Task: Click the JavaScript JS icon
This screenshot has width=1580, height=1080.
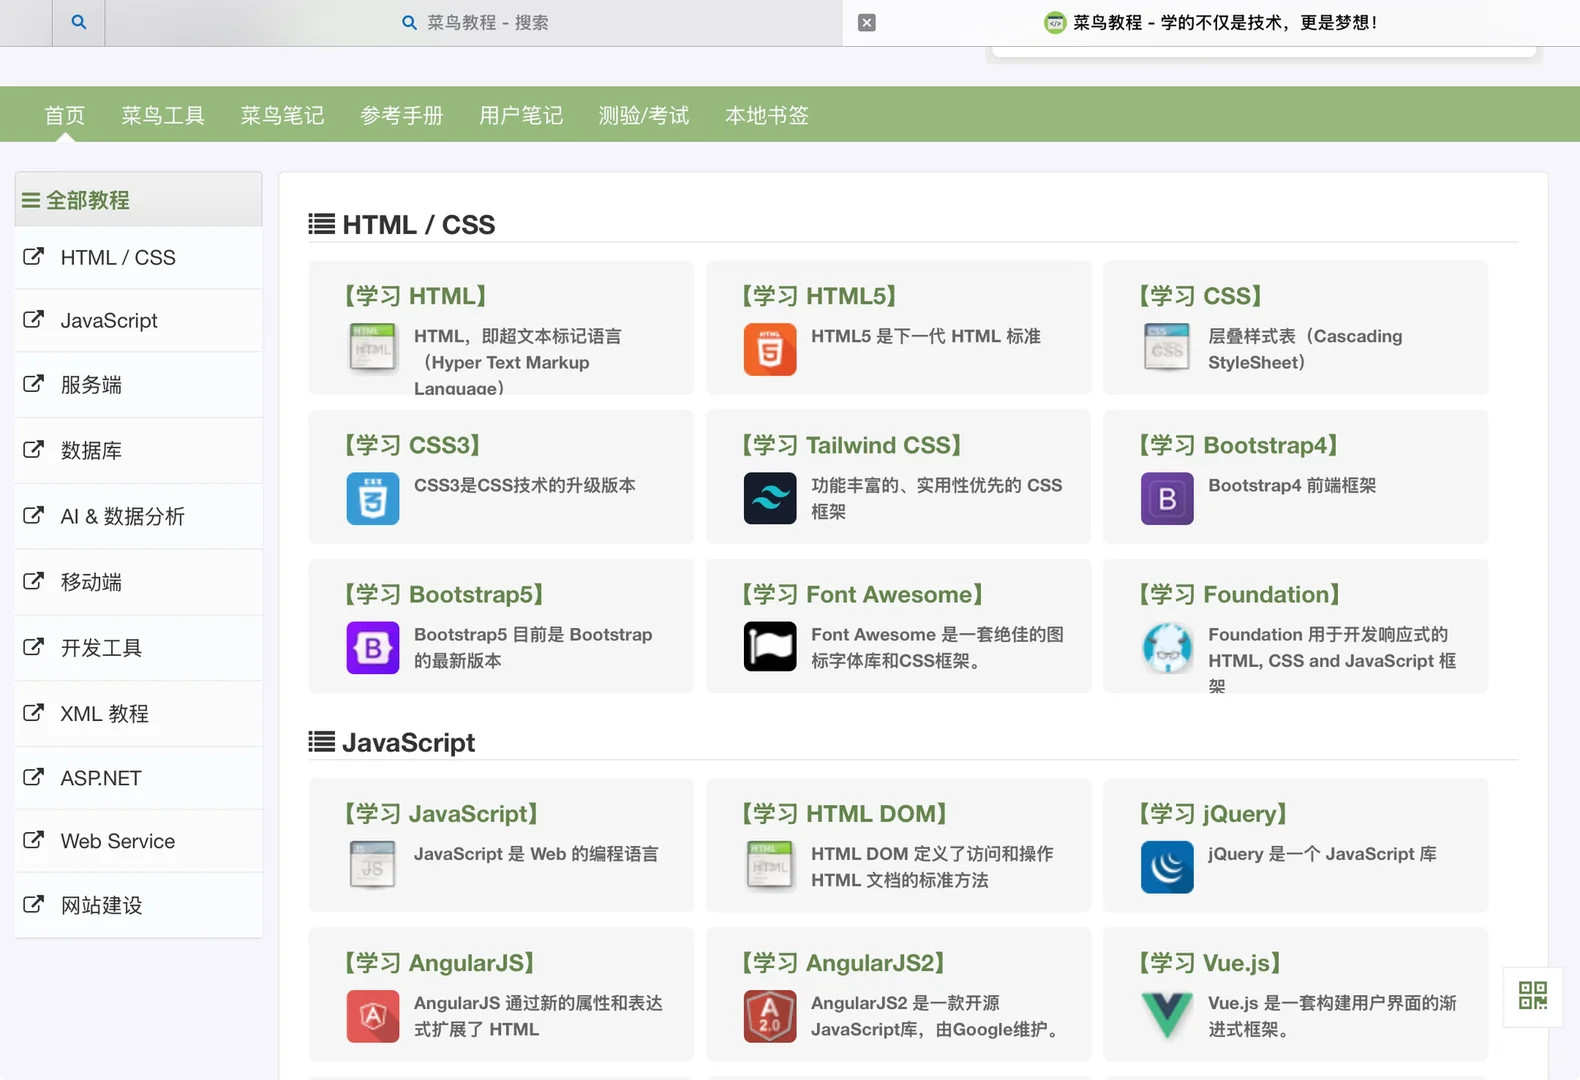Action: pyautogui.click(x=372, y=866)
